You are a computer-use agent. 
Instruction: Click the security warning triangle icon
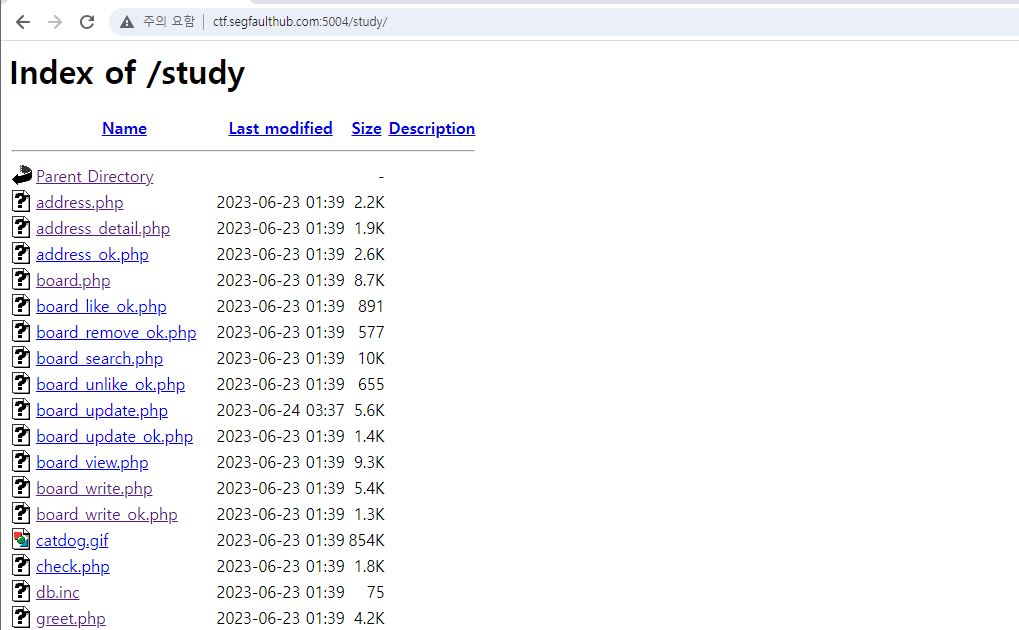[x=127, y=22]
